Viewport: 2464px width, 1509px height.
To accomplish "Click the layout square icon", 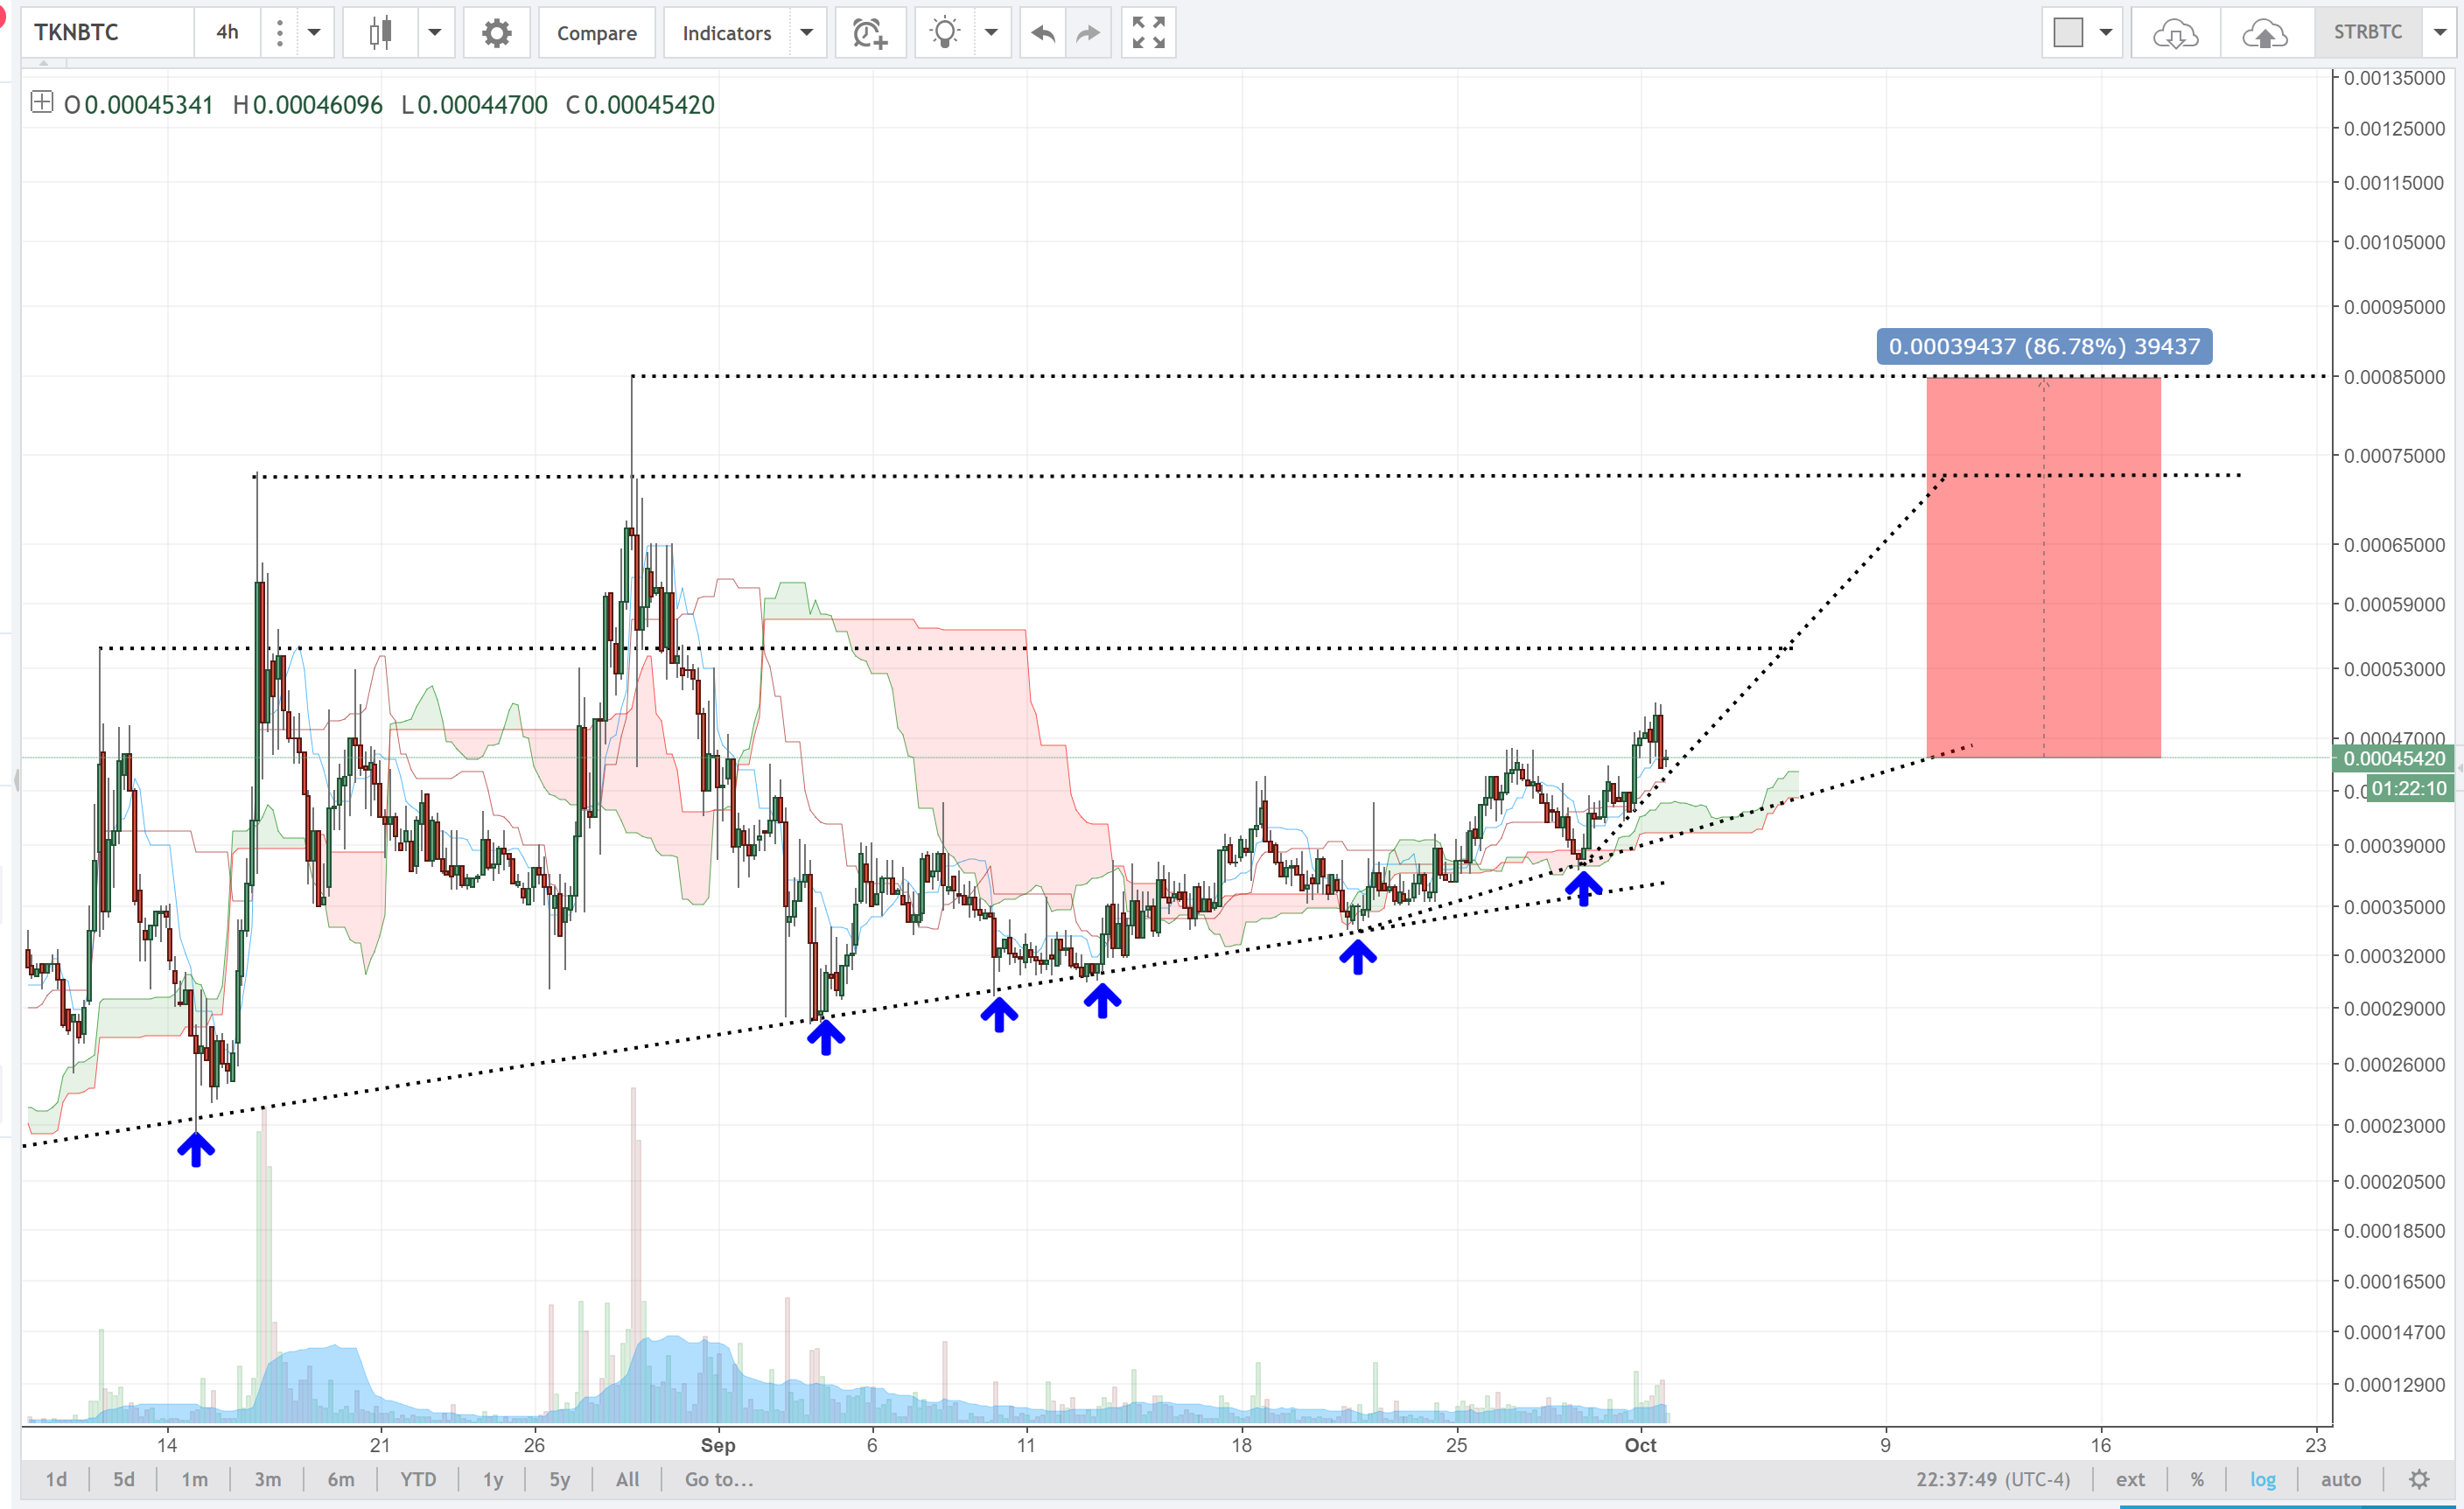I will [x=2068, y=32].
